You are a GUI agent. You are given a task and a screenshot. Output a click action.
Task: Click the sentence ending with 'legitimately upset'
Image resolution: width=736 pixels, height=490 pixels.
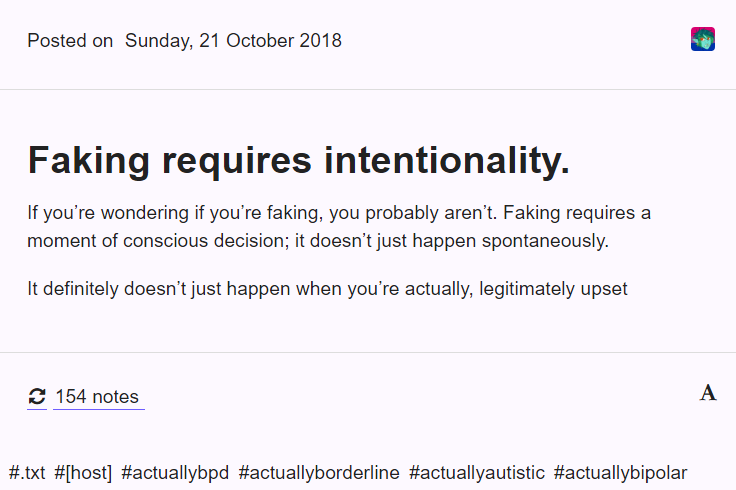327,289
